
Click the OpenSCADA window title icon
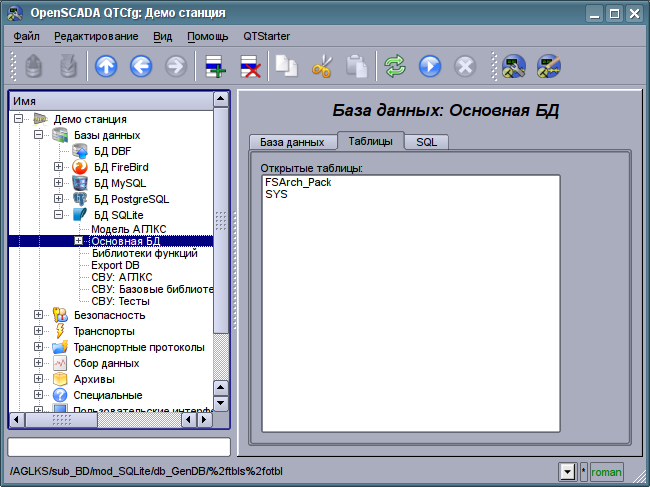(15, 13)
